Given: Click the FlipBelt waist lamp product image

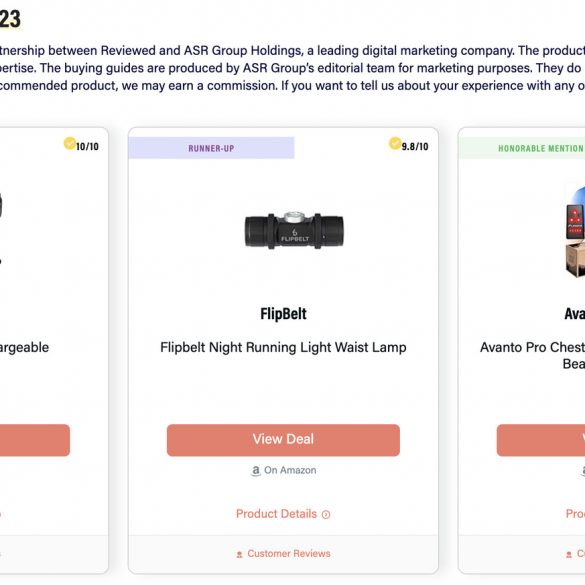Looking at the screenshot, I should point(294,230).
